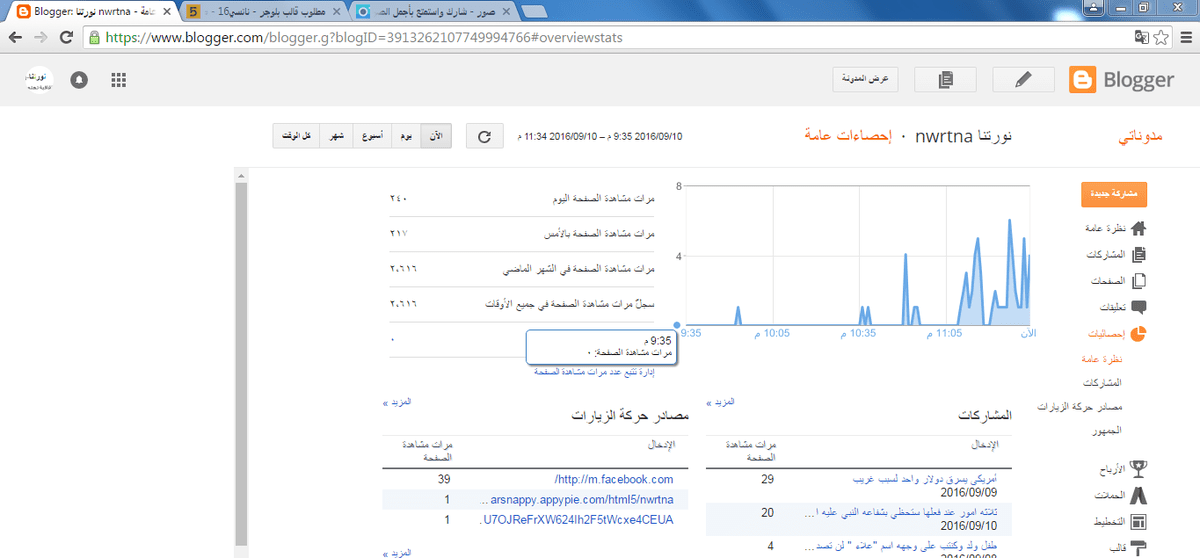Open the نظرة عامة sidebar menu item
The image size is (1200, 558).
coord(1104,229)
